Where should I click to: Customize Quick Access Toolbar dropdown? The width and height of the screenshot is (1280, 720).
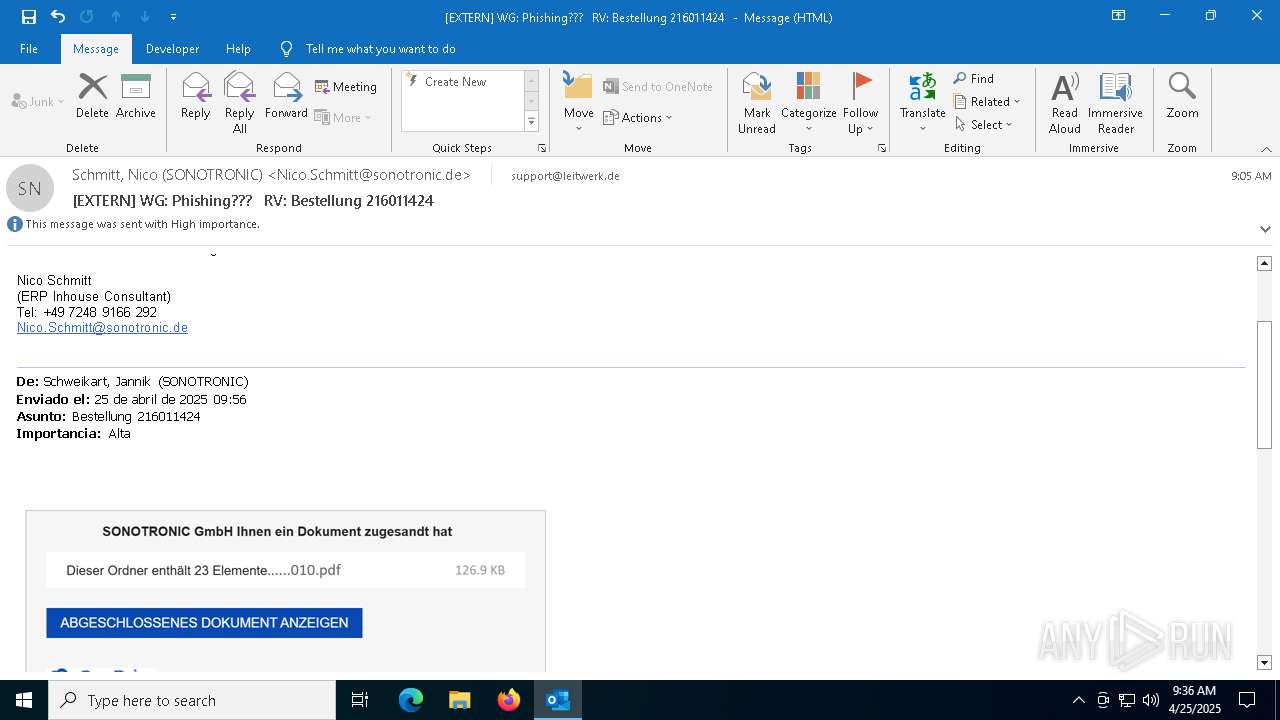point(173,17)
